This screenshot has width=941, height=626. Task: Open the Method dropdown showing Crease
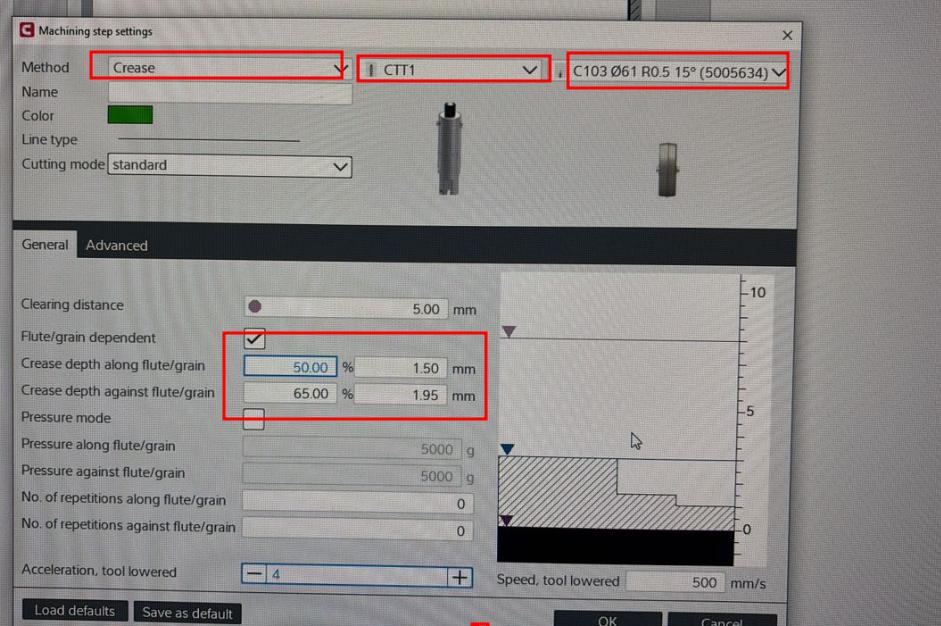click(x=229, y=68)
